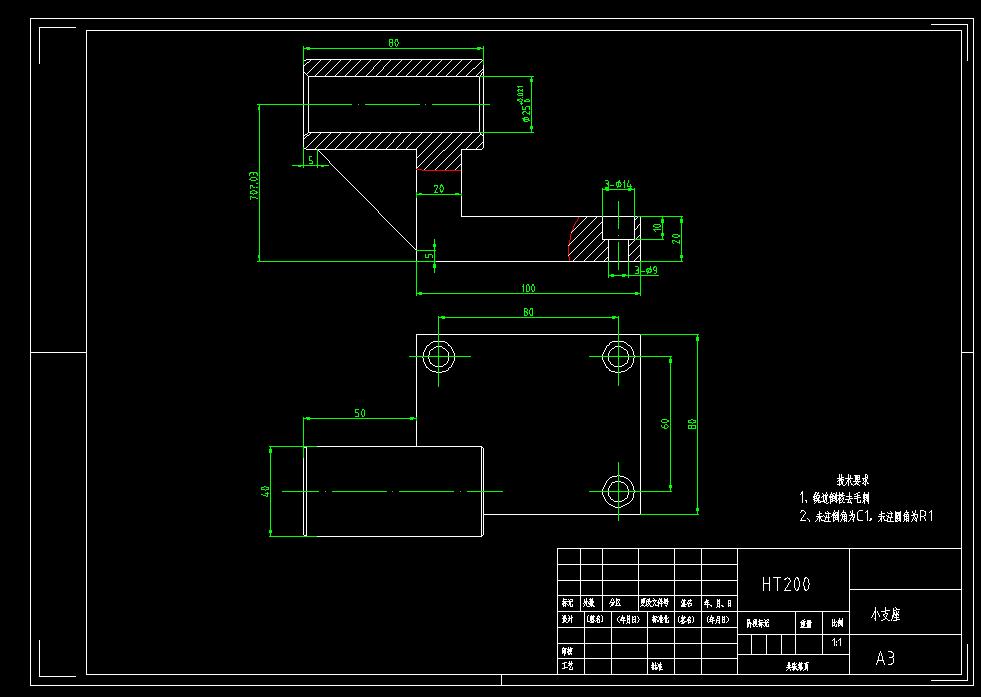The height and width of the screenshot is (697, 981).
Task: Click the 20 dimension under the web
Action: pos(439,188)
